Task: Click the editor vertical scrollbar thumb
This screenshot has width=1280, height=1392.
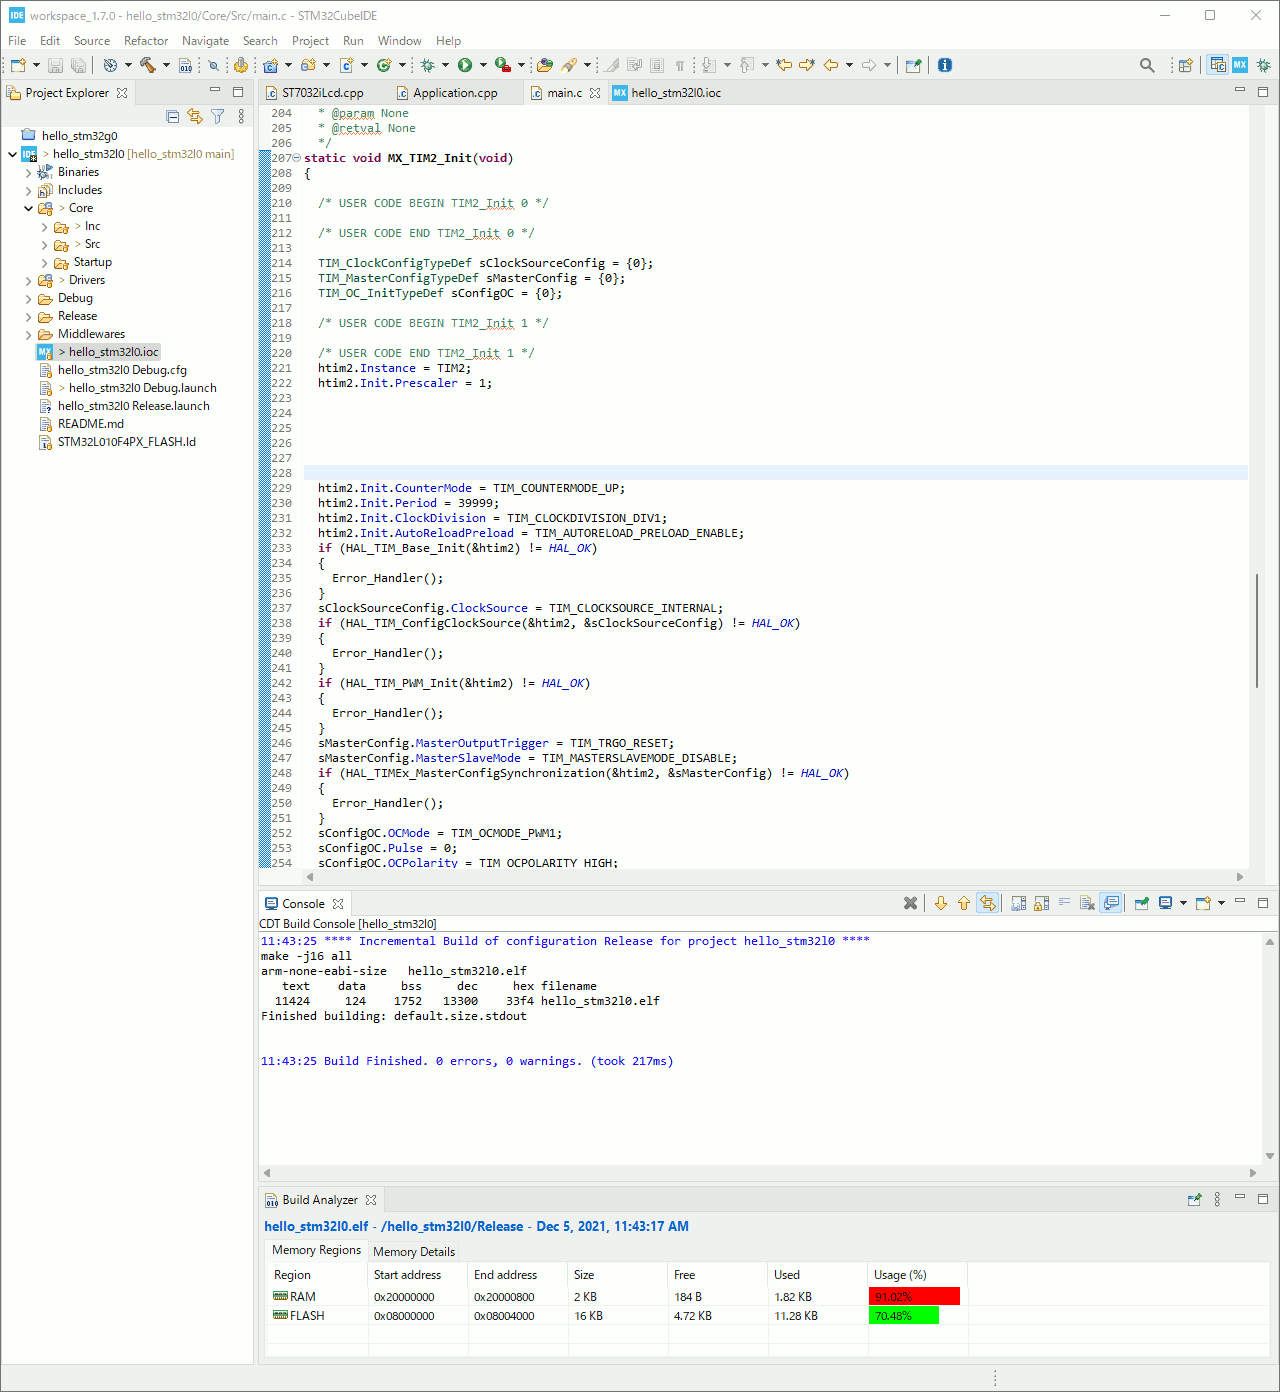Action: click(x=1257, y=631)
